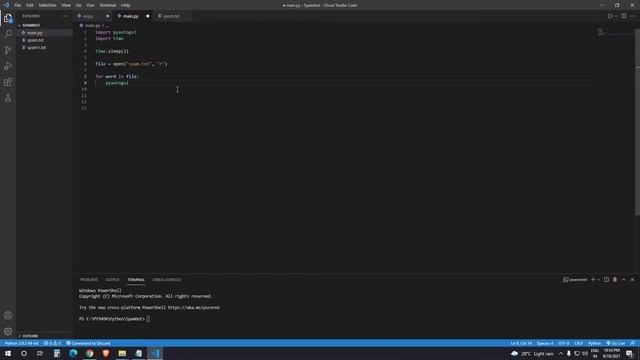Collapse the SPAMBOT folder section
Viewport: 640px width, 360px height.
31,25
